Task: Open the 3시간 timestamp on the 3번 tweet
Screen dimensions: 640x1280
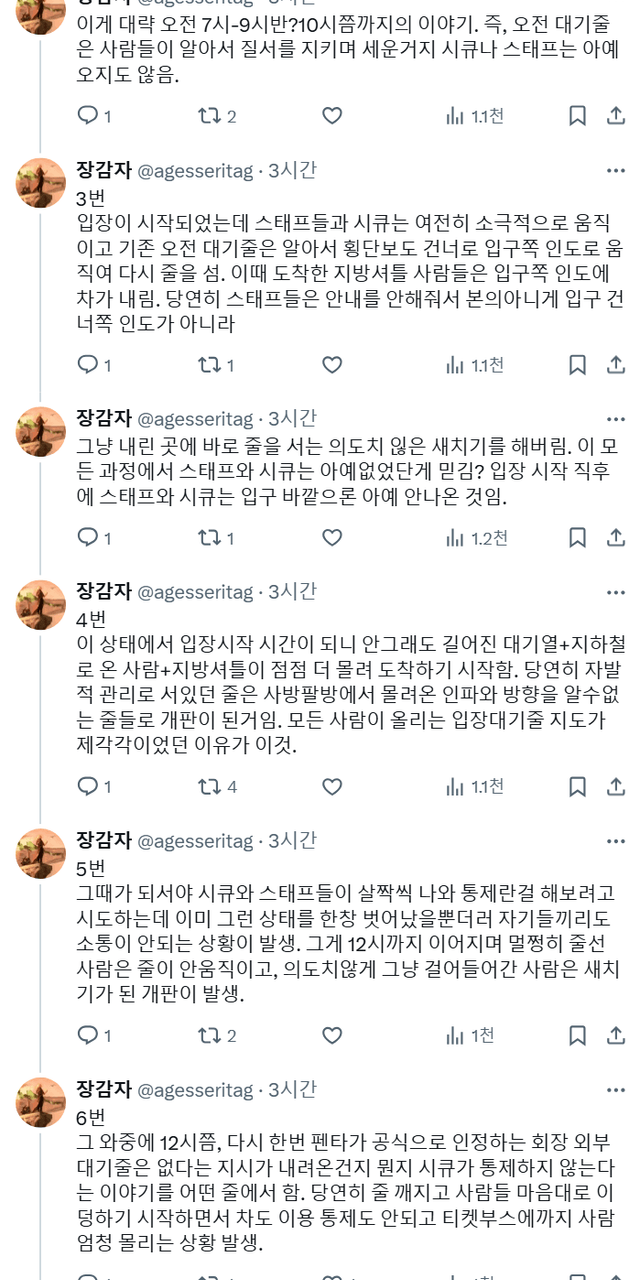Action: (x=292, y=171)
